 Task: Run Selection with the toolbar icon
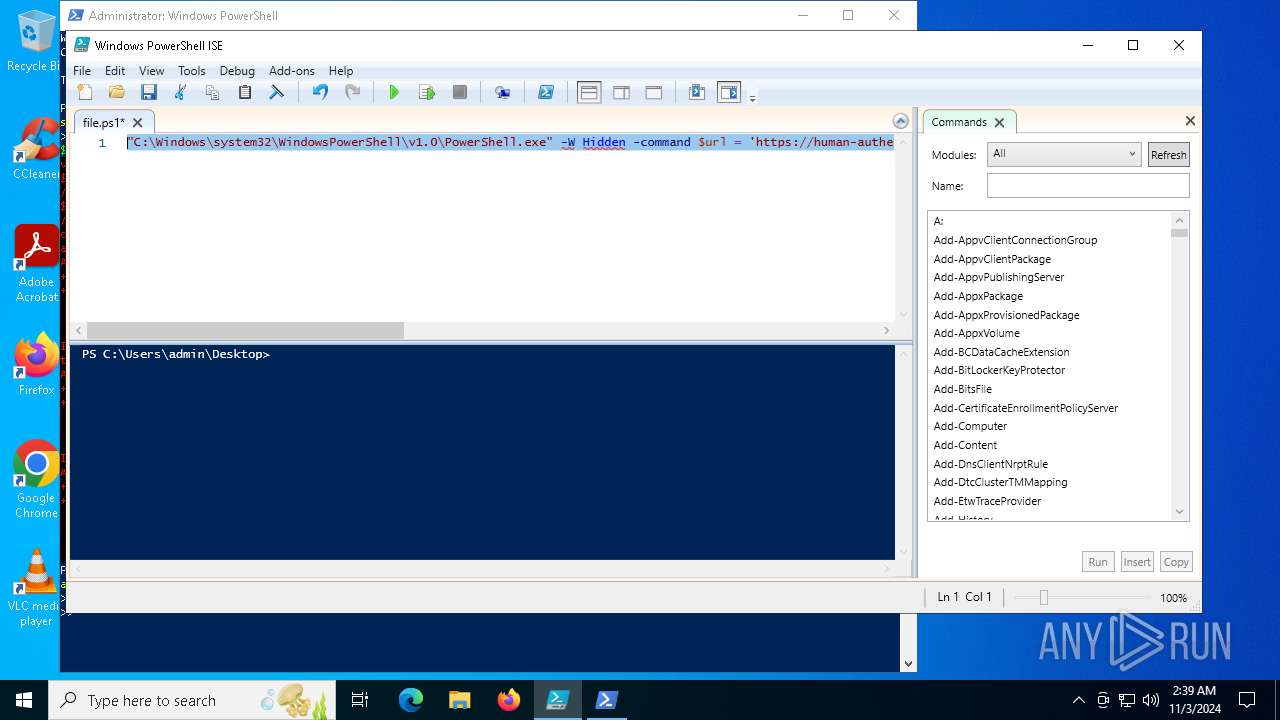427,92
